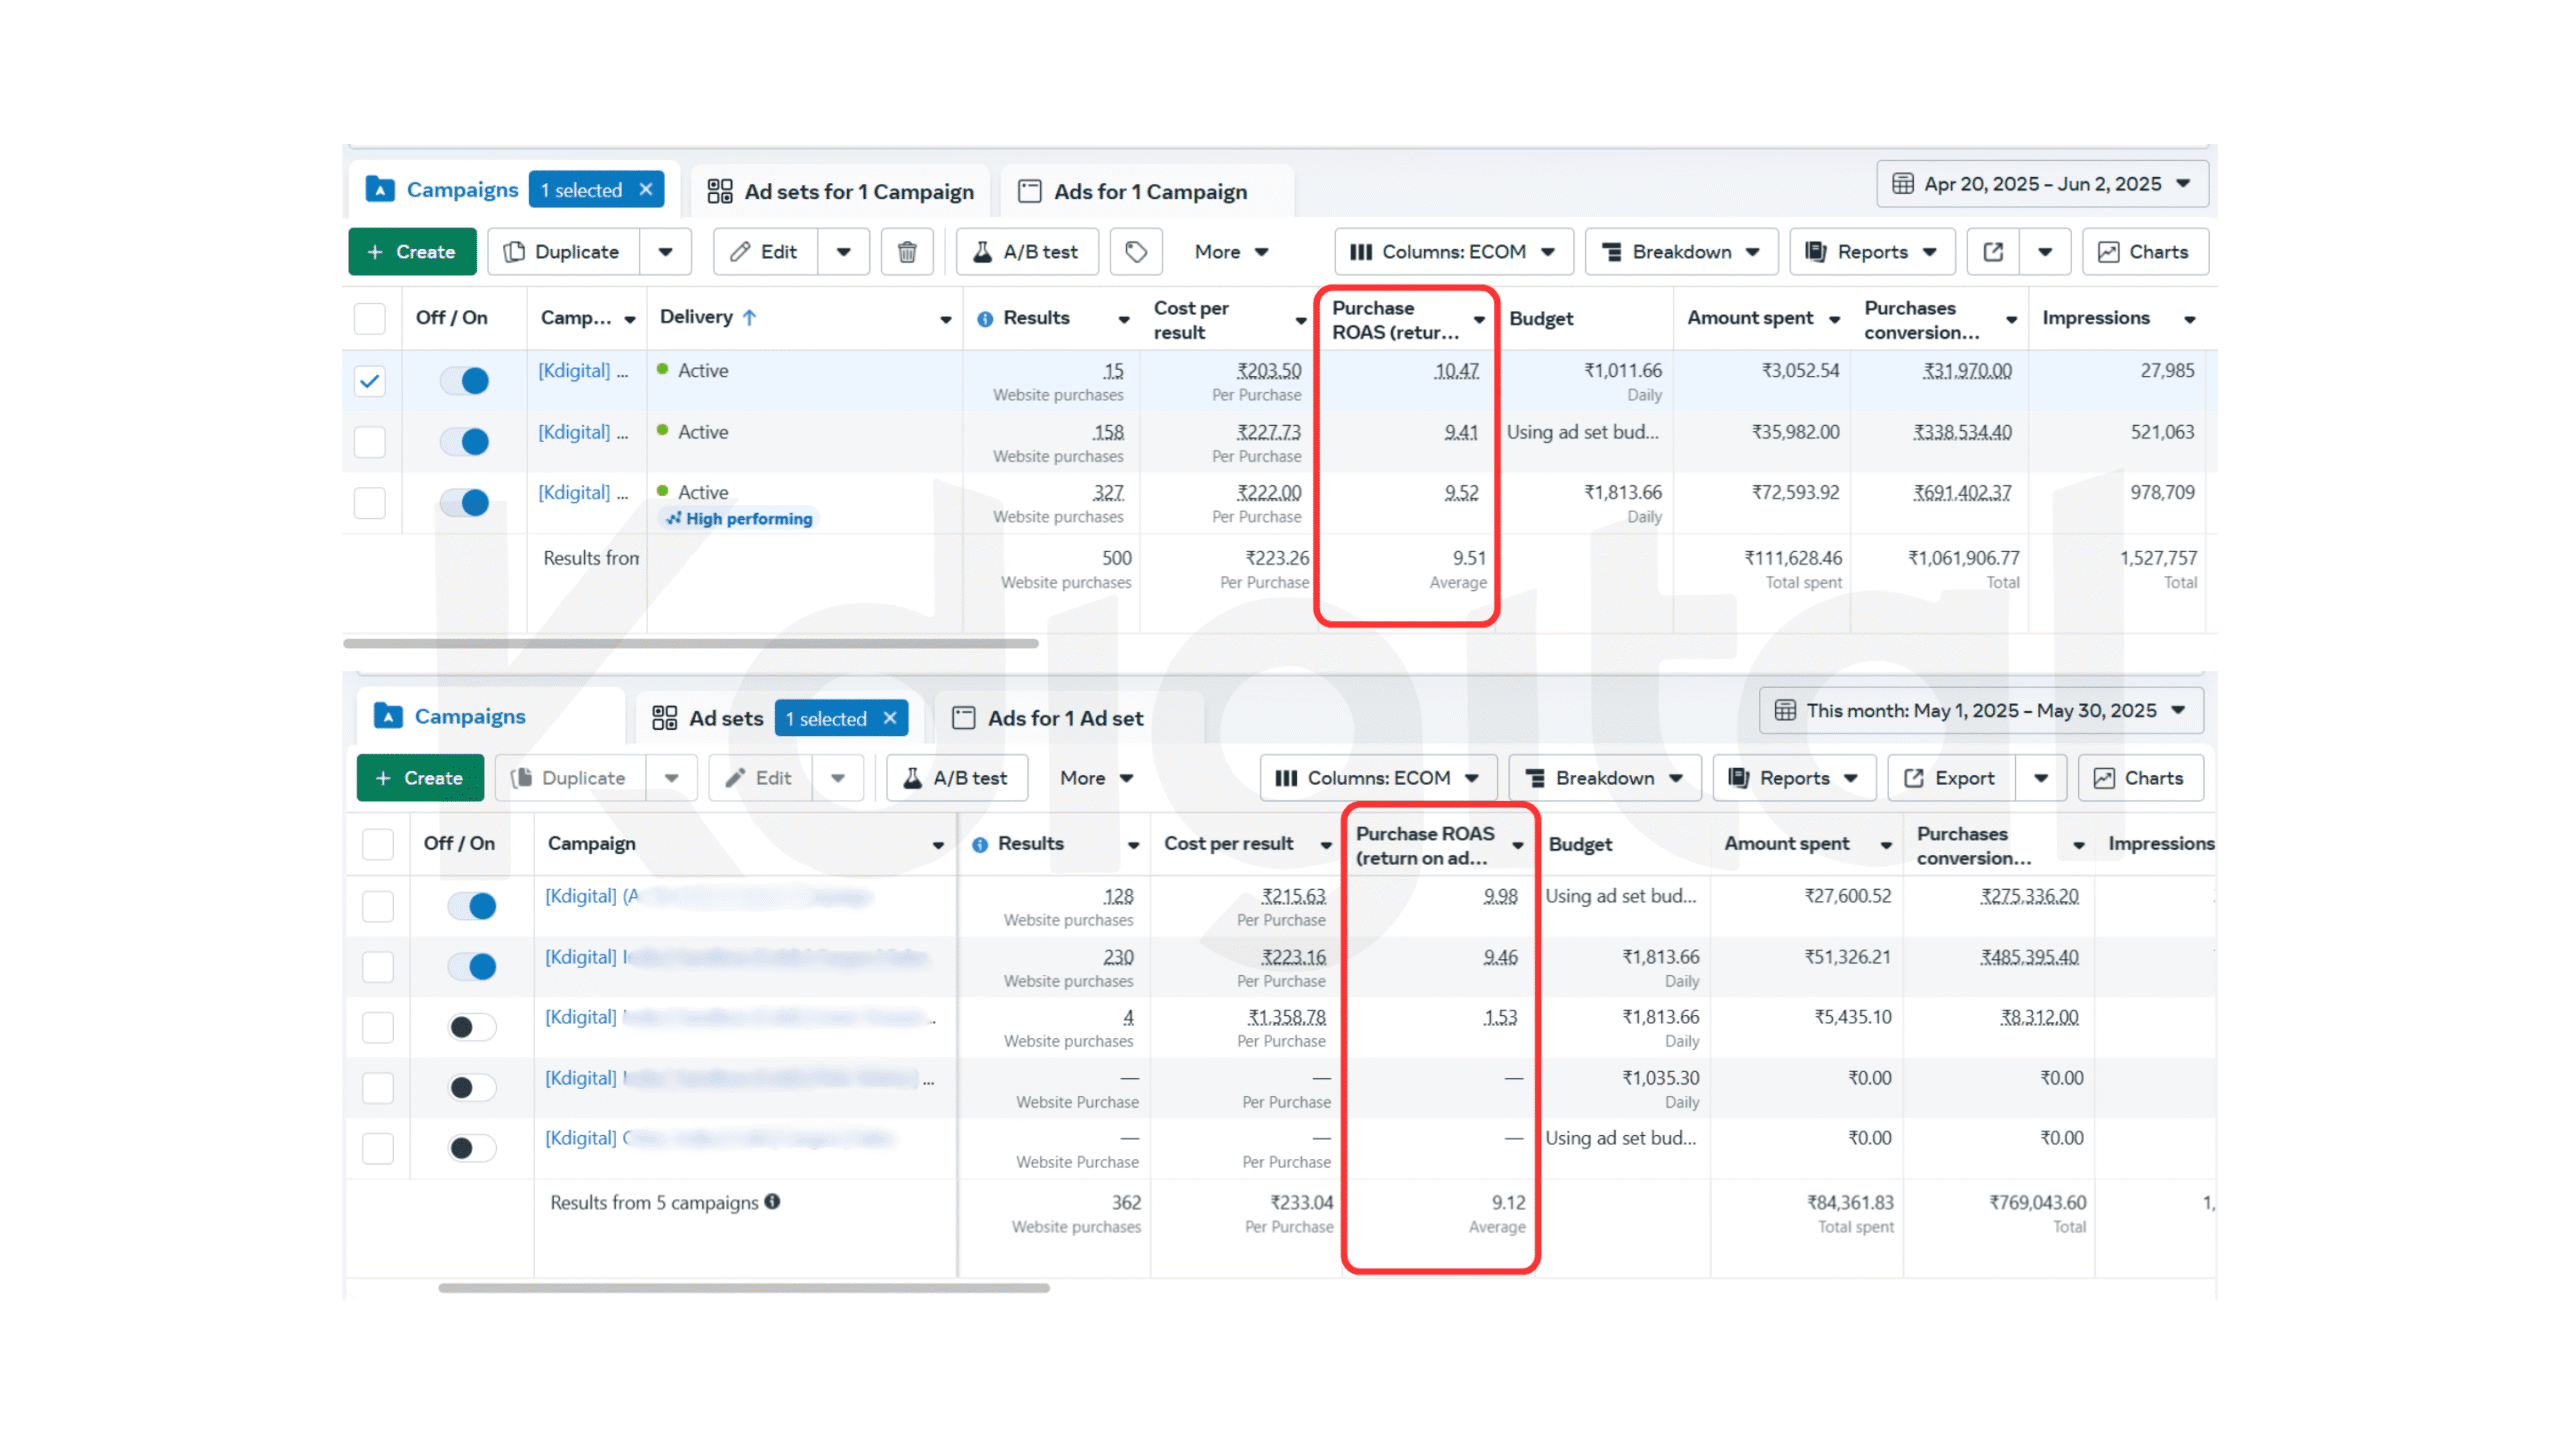
Task: Click the green Create button in top panel
Action: (411, 252)
